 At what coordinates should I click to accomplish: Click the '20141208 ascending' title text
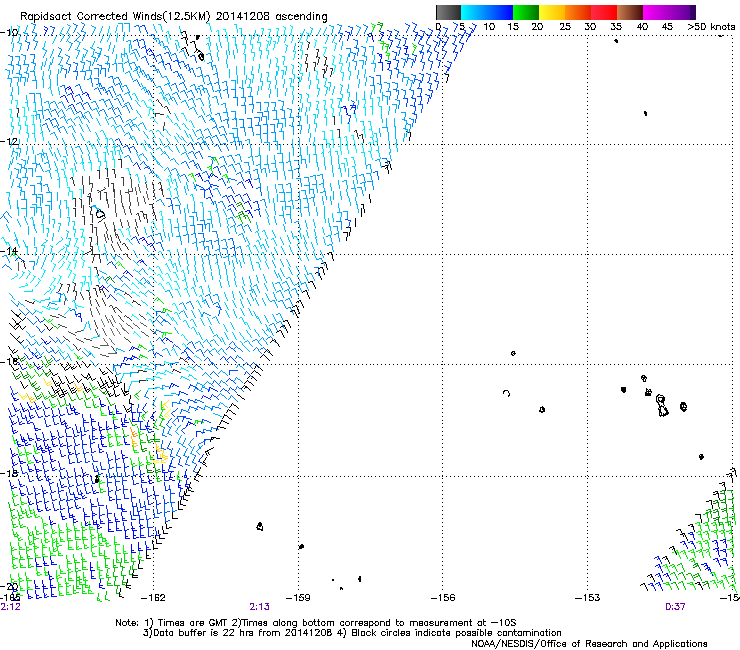(271, 17)
